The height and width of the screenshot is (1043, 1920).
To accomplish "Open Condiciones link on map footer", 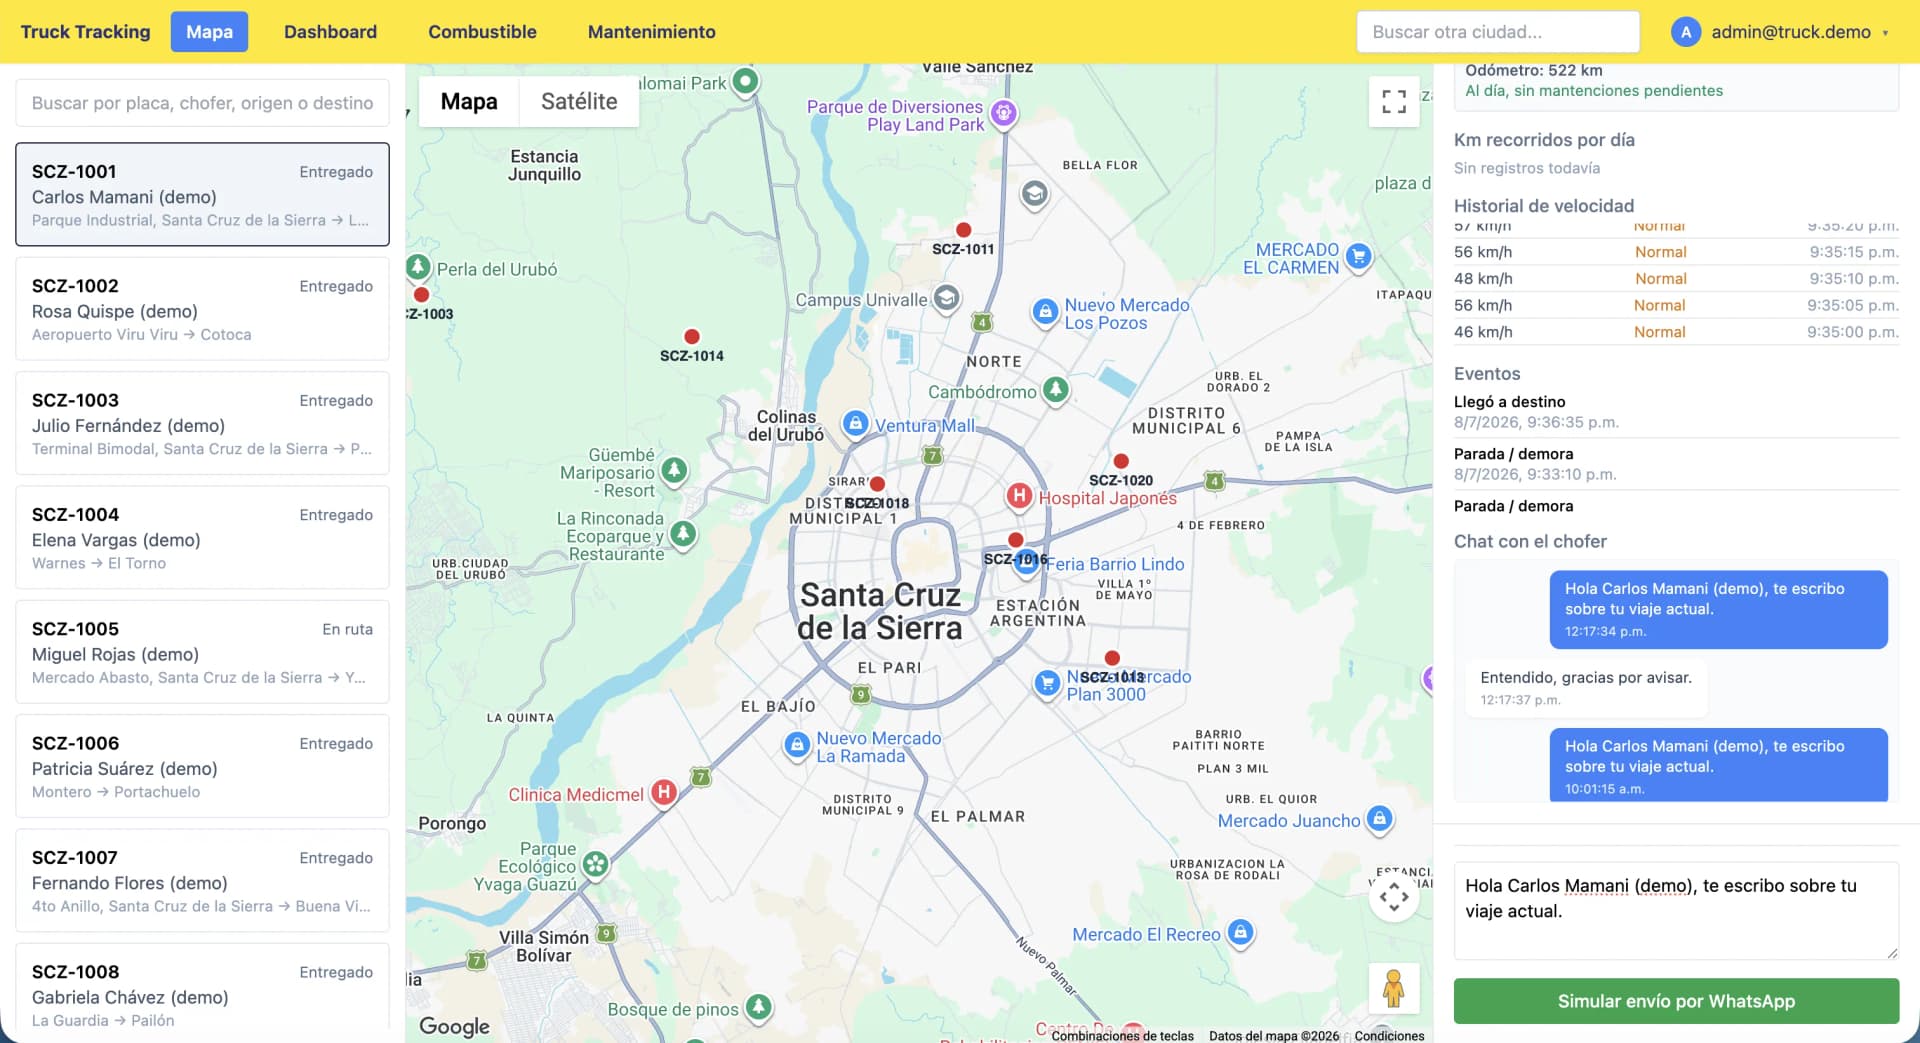I will (x=1389, y=1036).
